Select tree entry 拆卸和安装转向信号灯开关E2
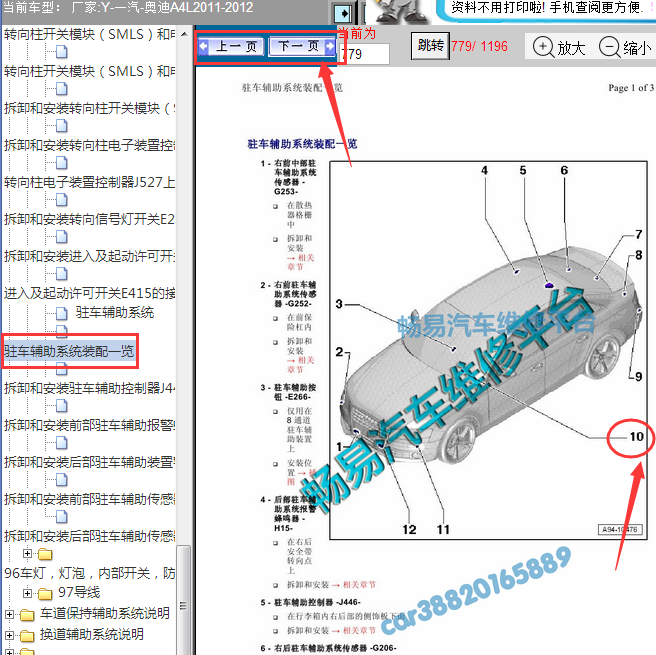This screenshot has height=655, width=656. point(89,219)
